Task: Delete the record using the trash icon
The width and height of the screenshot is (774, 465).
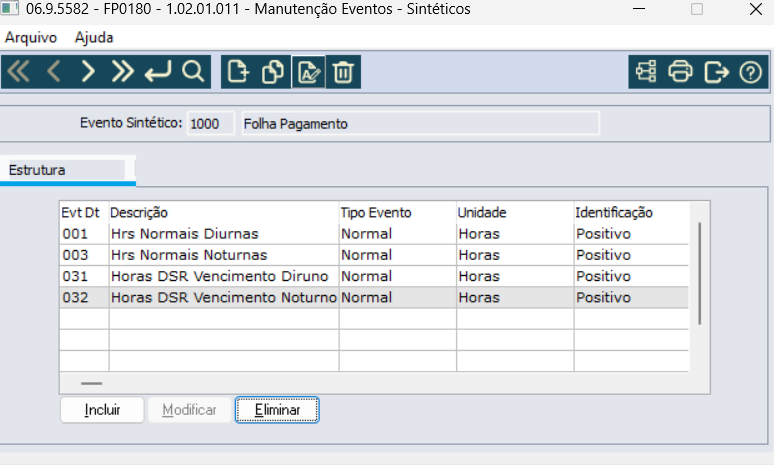Action: click(343, 72)
